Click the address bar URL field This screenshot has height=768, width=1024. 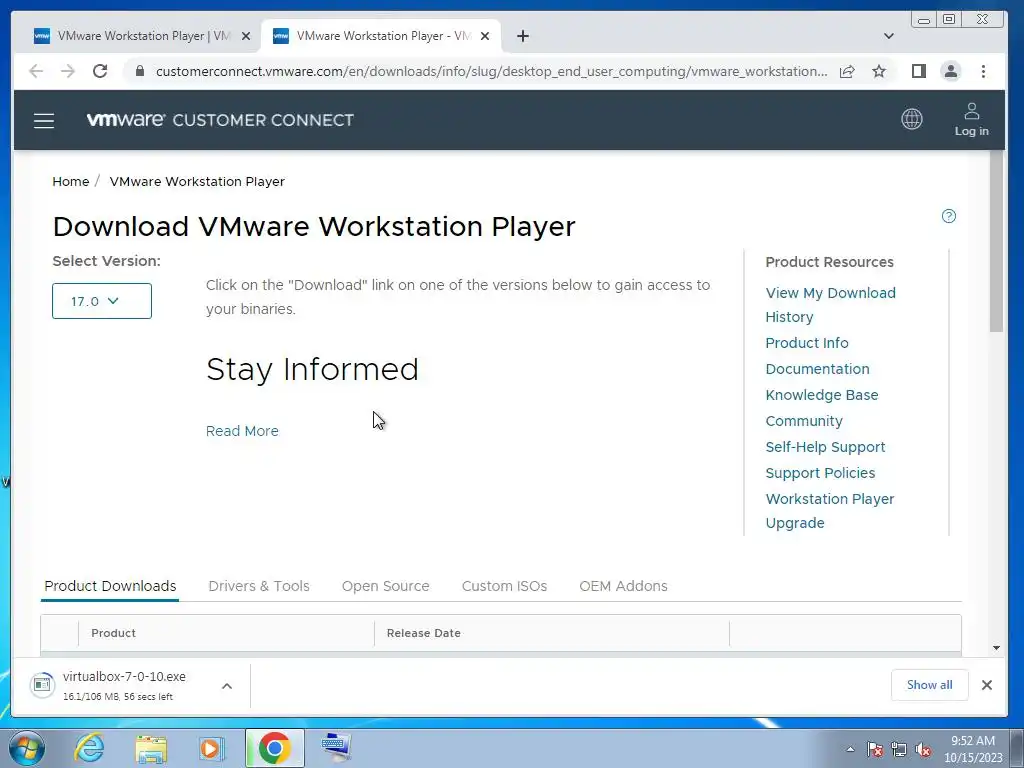pyautogui.click(x=491, y=71)
